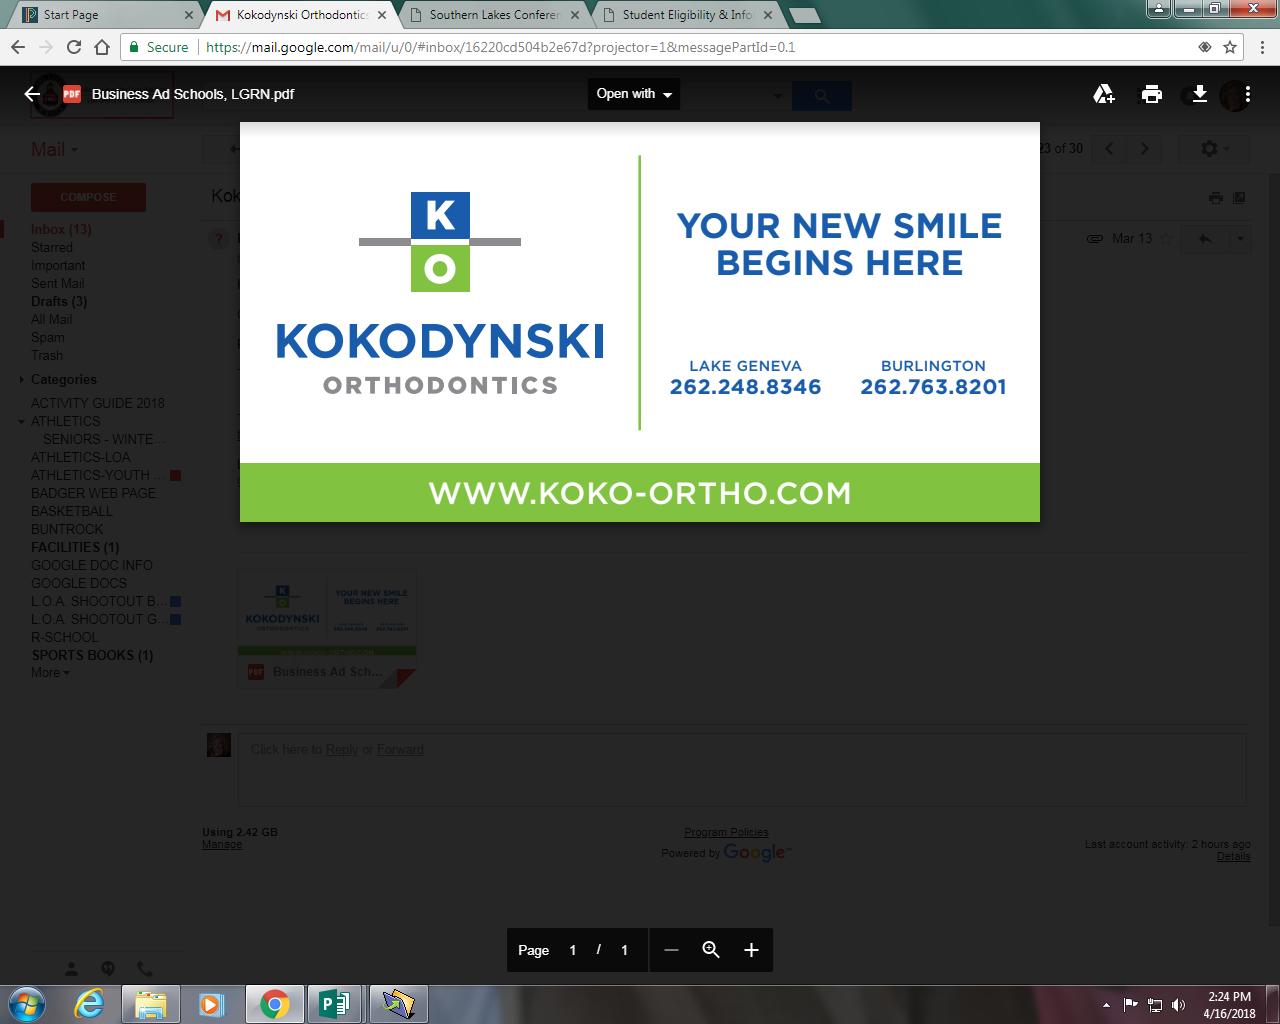Open the Mail dropdown menu
The height and width of the screenshot is (1024, 1280).
click(x=54, y=150)
